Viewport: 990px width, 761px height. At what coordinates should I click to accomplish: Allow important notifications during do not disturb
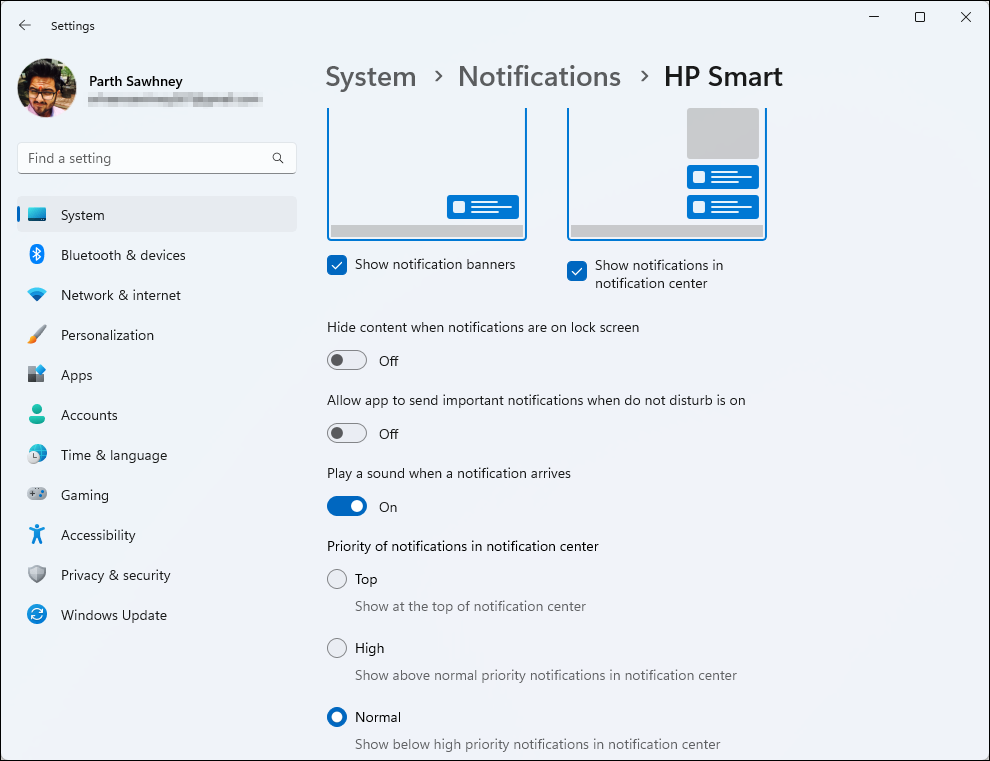(x=347, y=433)
